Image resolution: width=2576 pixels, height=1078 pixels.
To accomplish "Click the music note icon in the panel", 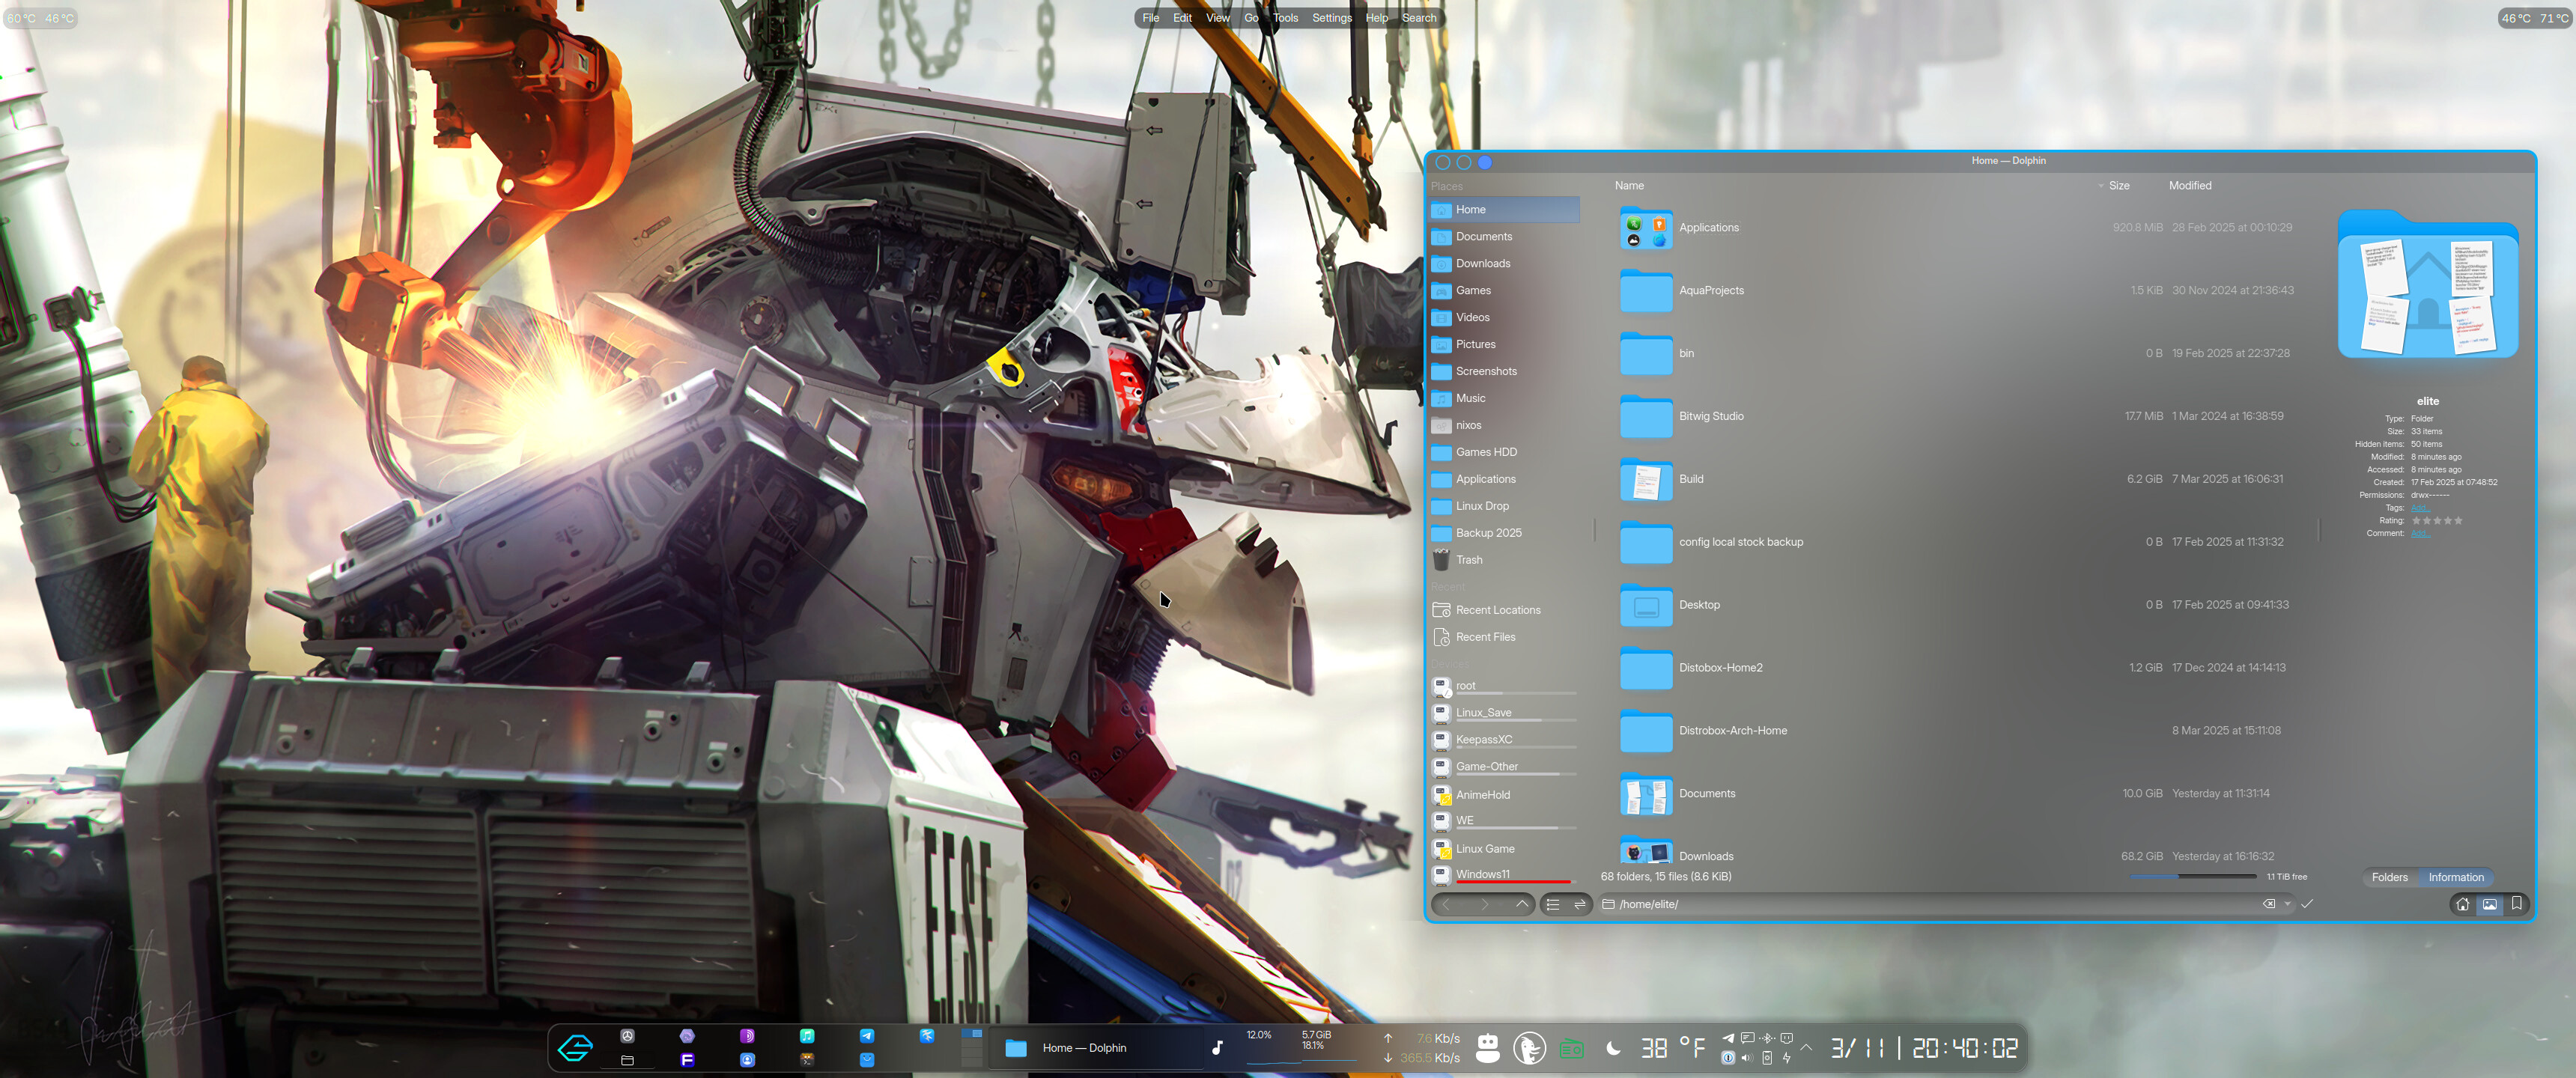I will tap(1217, 1048).
